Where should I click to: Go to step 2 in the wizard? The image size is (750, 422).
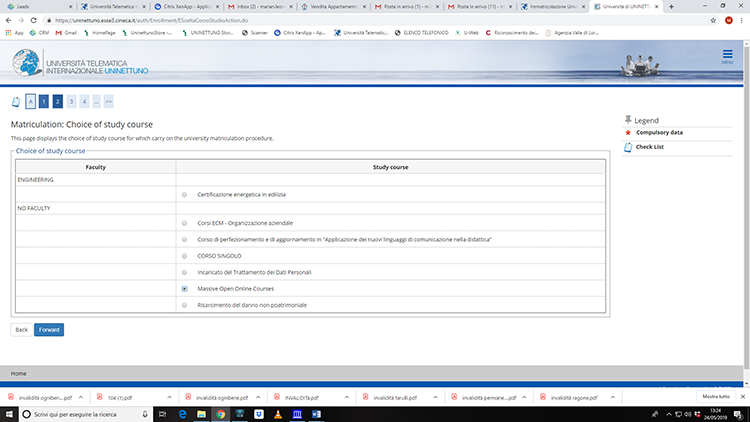click(x=58, y=101)
